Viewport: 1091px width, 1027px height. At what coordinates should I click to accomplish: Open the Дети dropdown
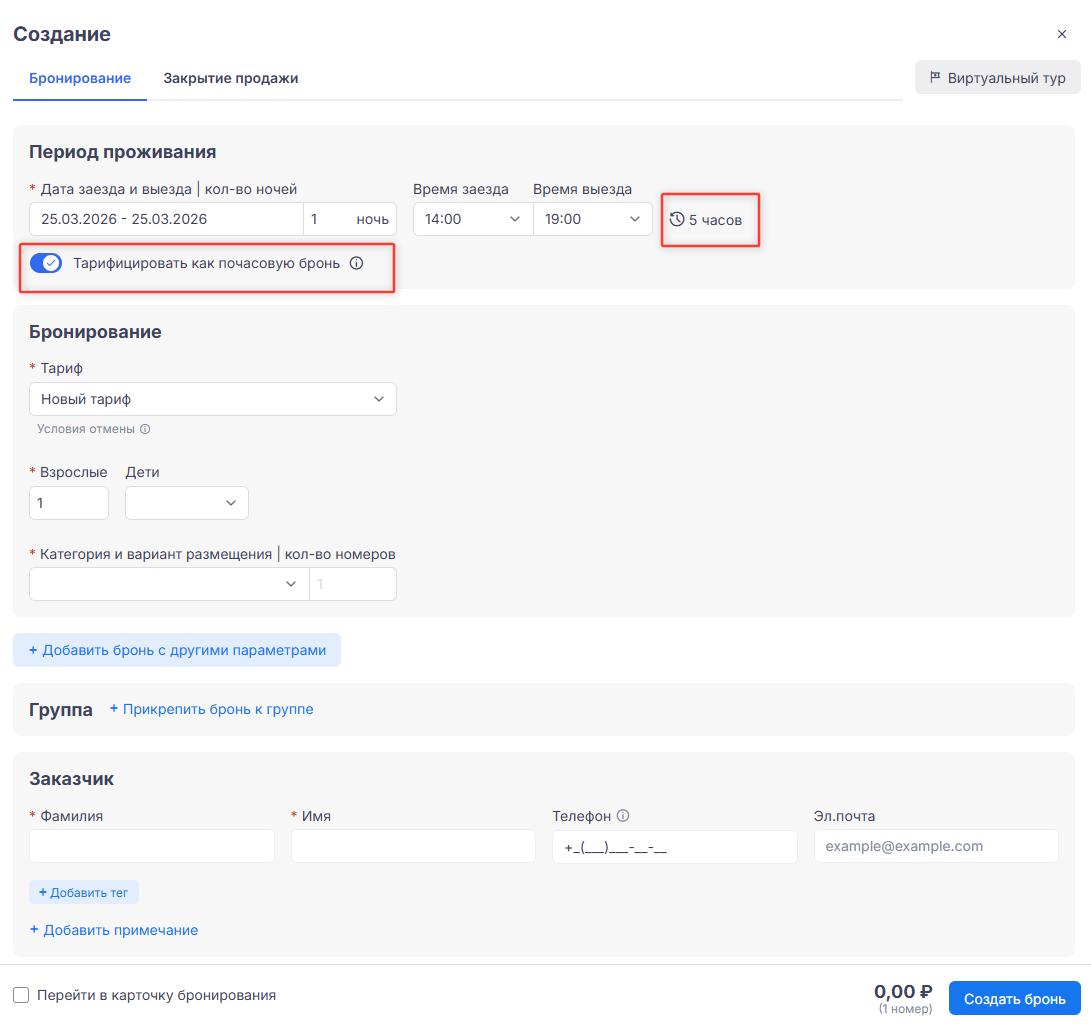186,503
